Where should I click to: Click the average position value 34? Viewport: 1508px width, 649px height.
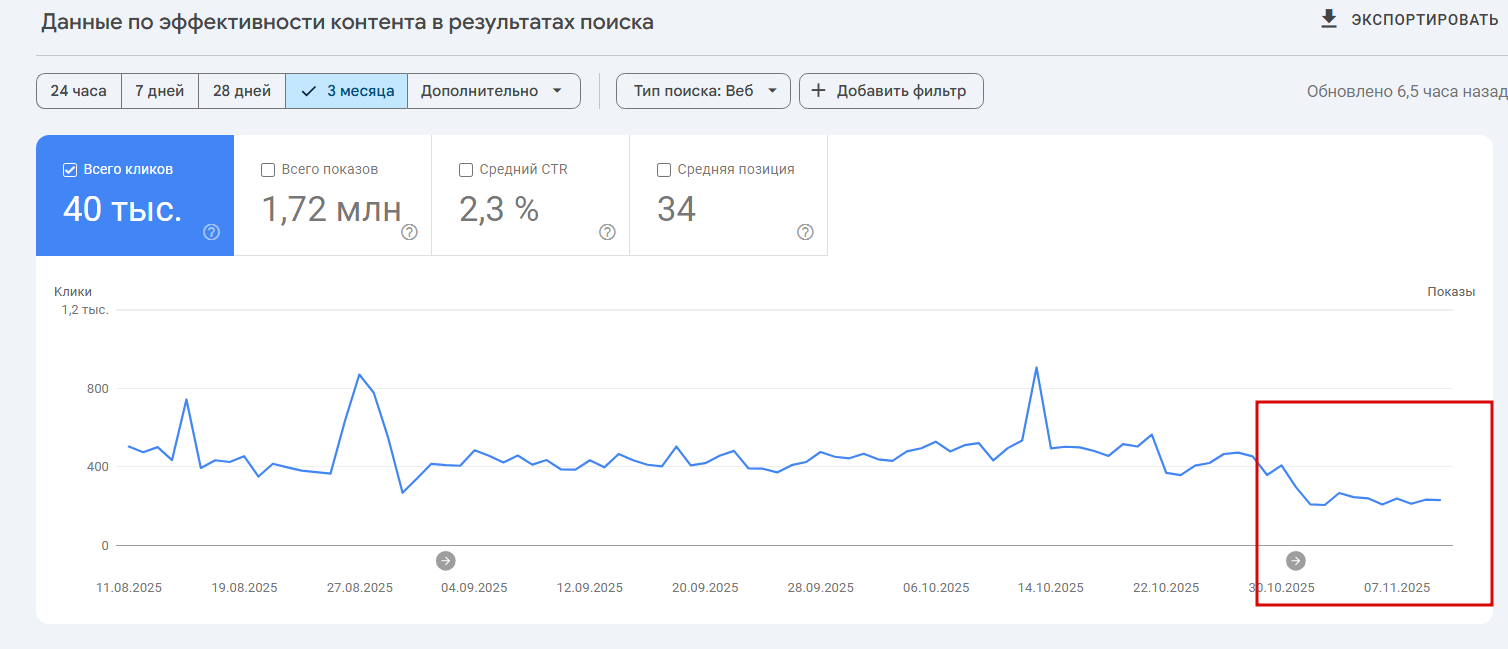[x=677, y=209]
